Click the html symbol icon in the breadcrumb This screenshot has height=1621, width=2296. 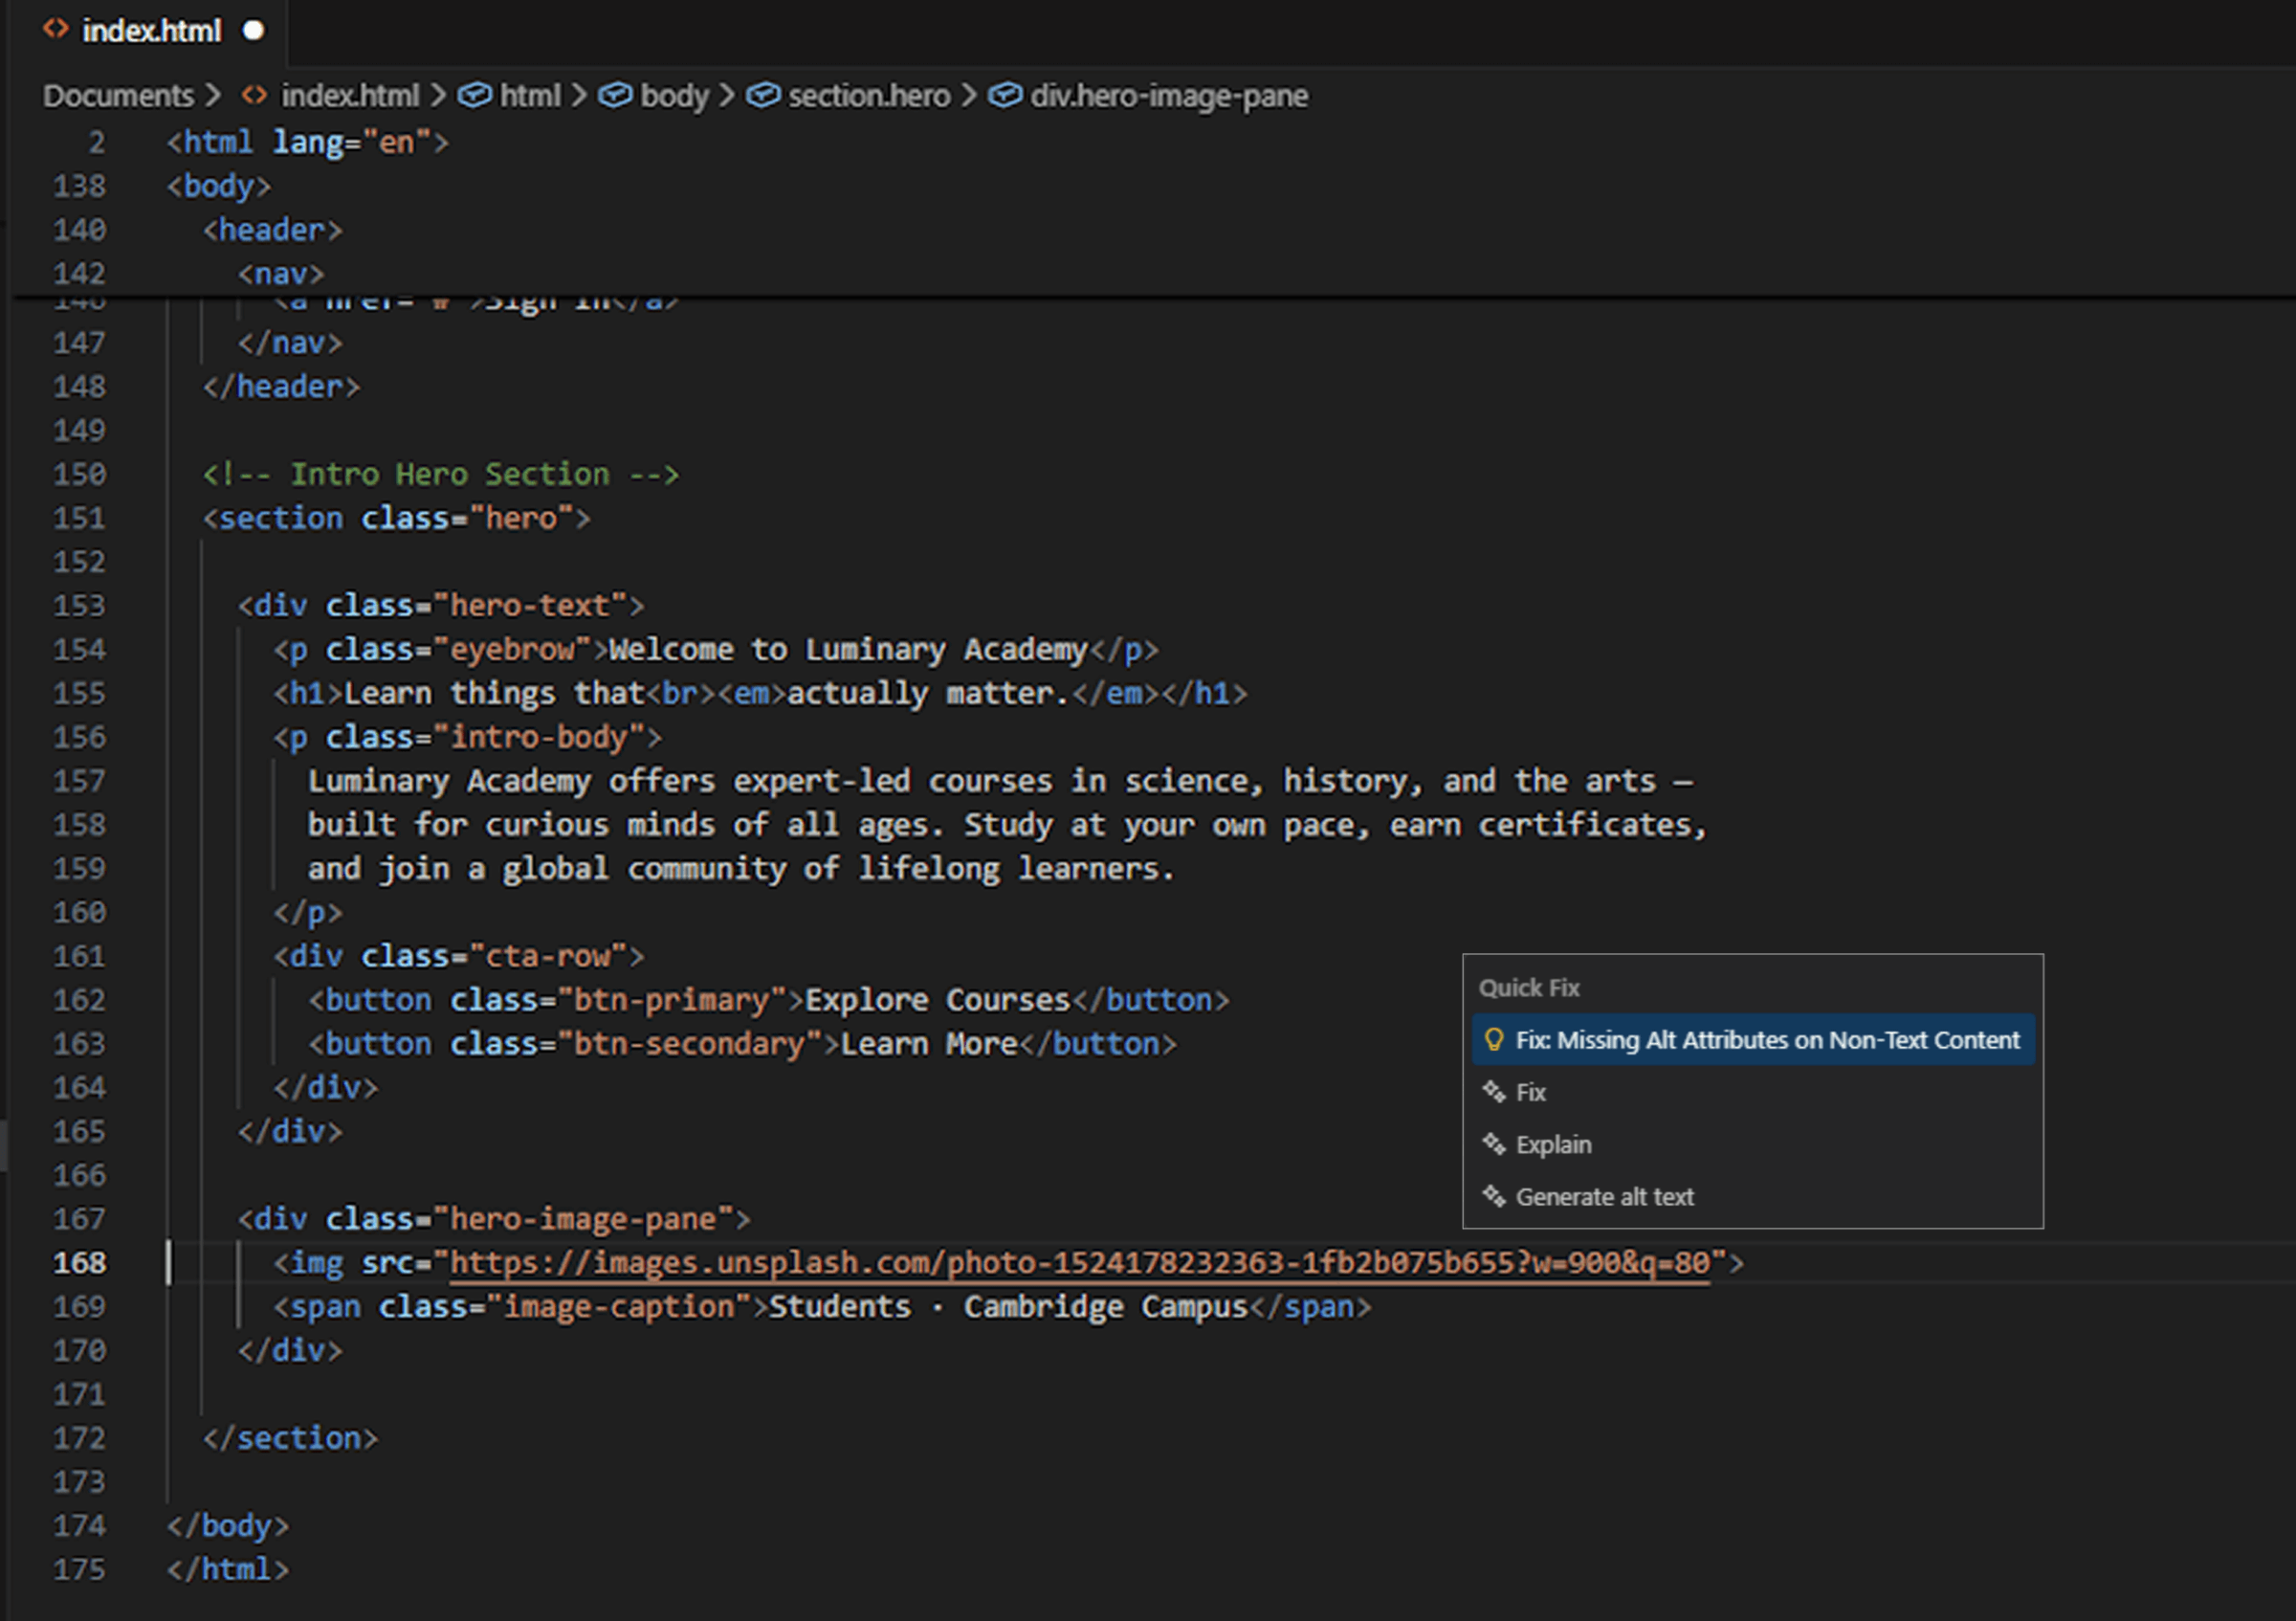(x=477, y=95)
